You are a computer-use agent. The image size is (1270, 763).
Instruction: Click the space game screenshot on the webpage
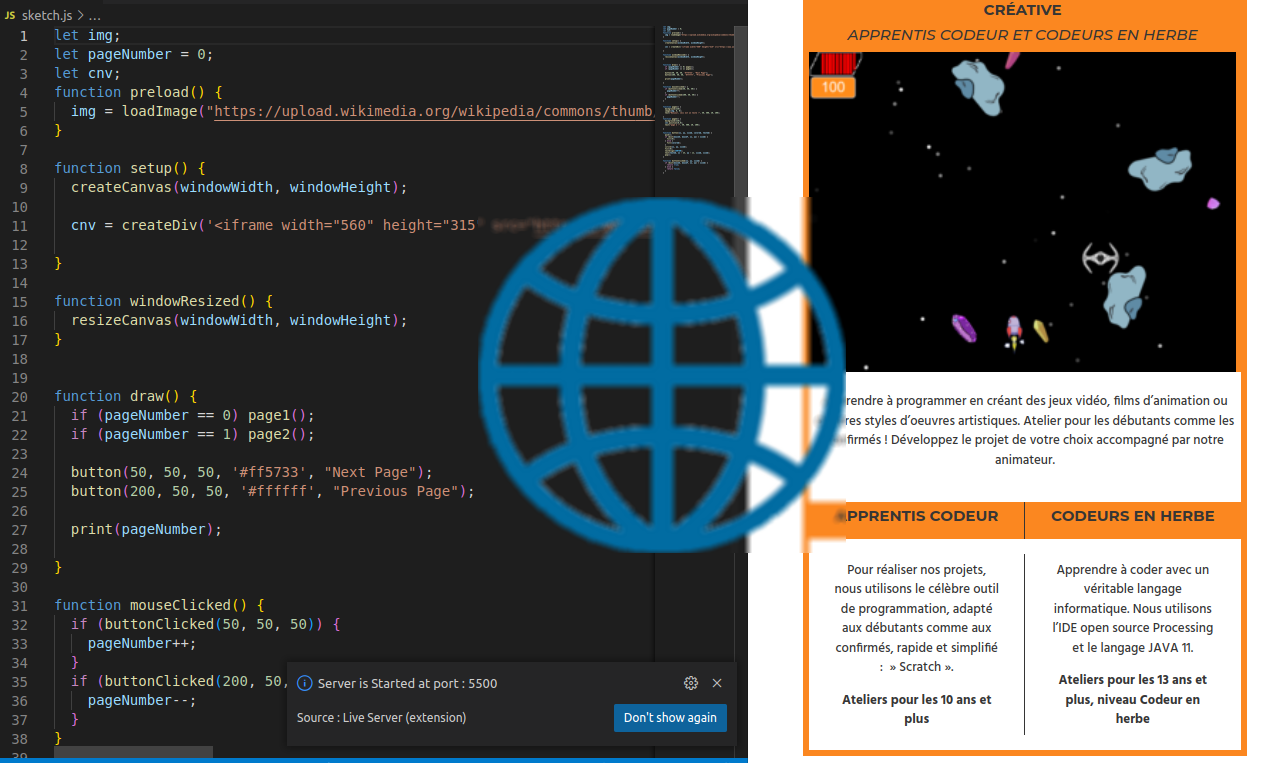tap(1022, 212)
